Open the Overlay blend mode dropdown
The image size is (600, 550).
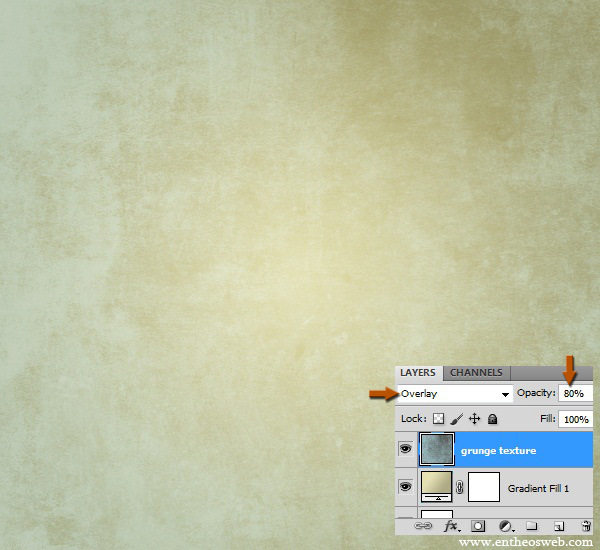point(455,393)
